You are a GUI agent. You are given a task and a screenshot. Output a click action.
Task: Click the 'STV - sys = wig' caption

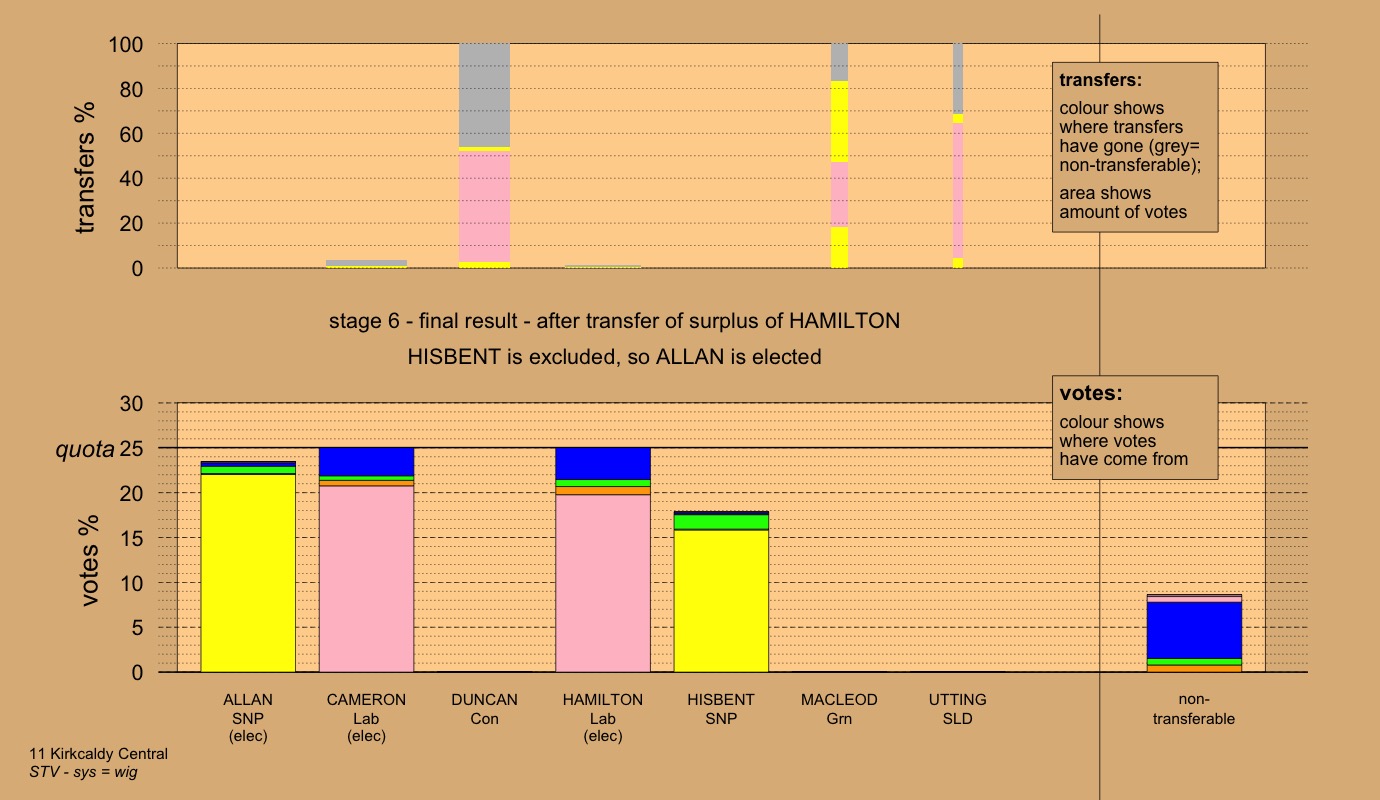coord(84,772)
